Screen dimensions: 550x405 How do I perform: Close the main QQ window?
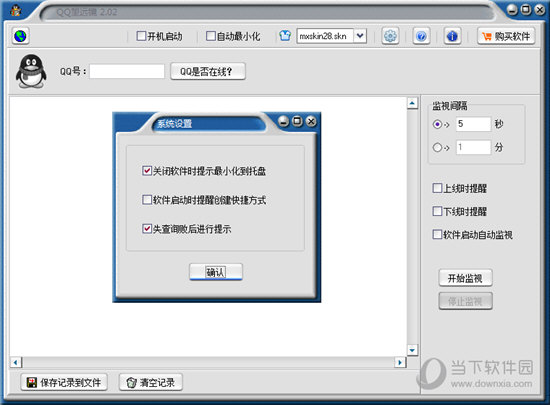point(539,10)
